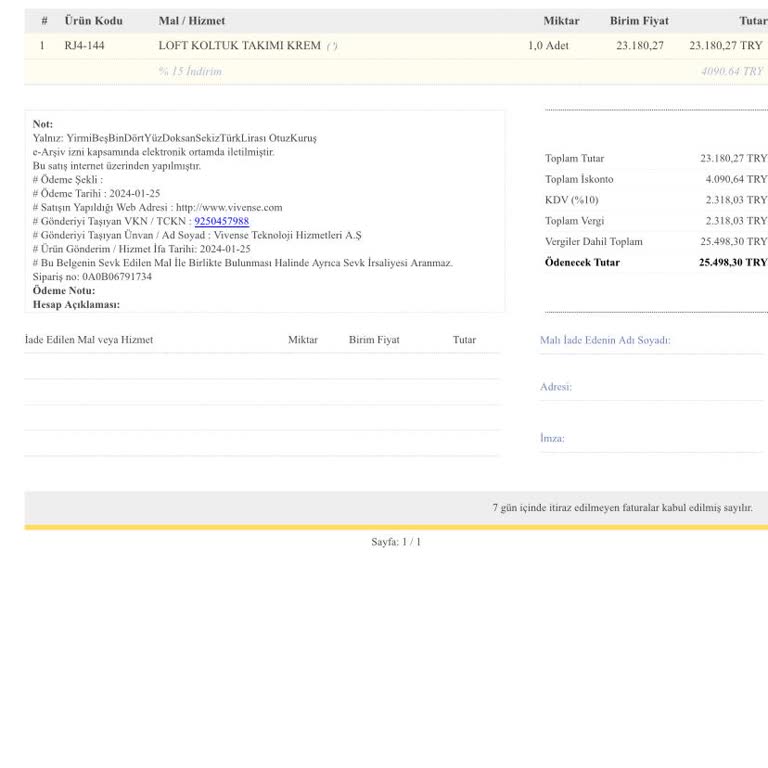Screen dimensions: 768x768
Task: Click the '% 15 İndirim' discount text
Action: pyautogui.click(x=190, y=71)
